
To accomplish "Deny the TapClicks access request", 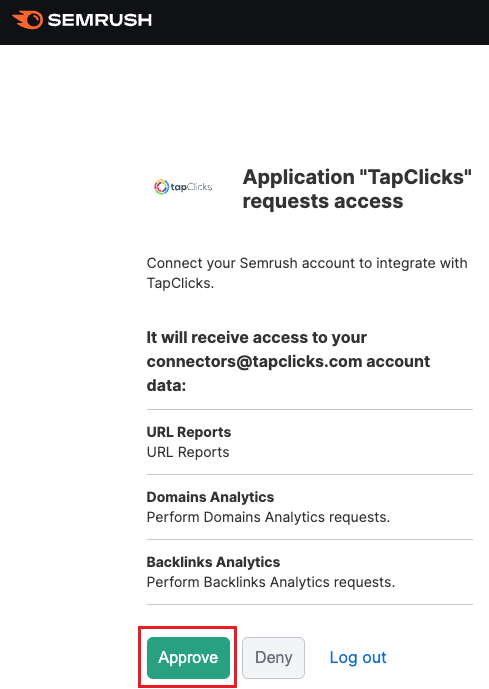I will [x=273, y=658].
